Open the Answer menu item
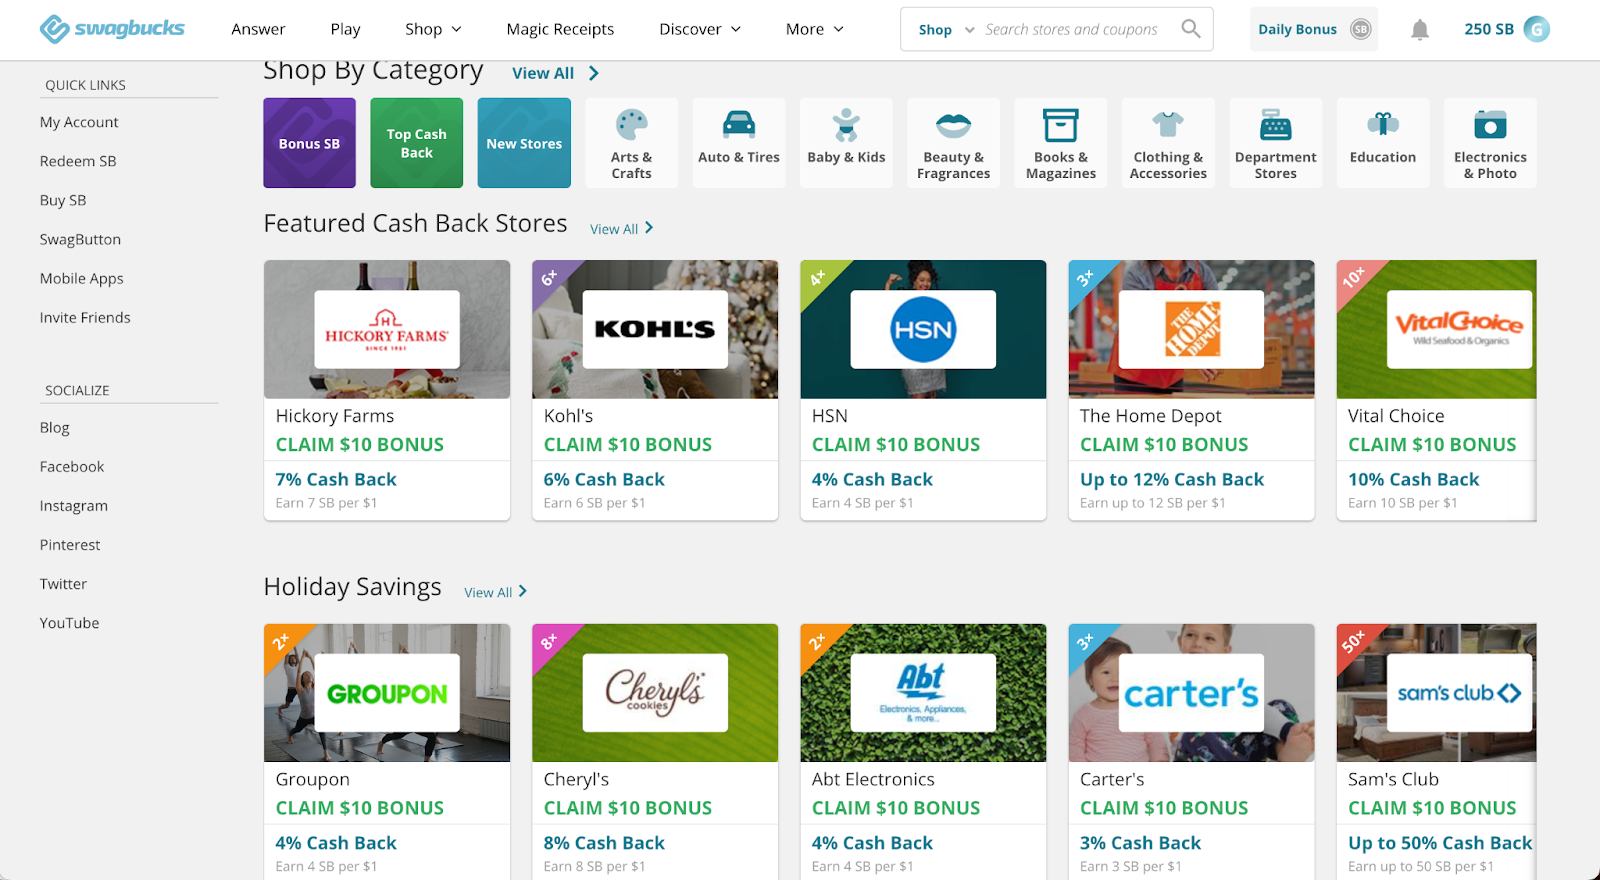 coord(258,29)
